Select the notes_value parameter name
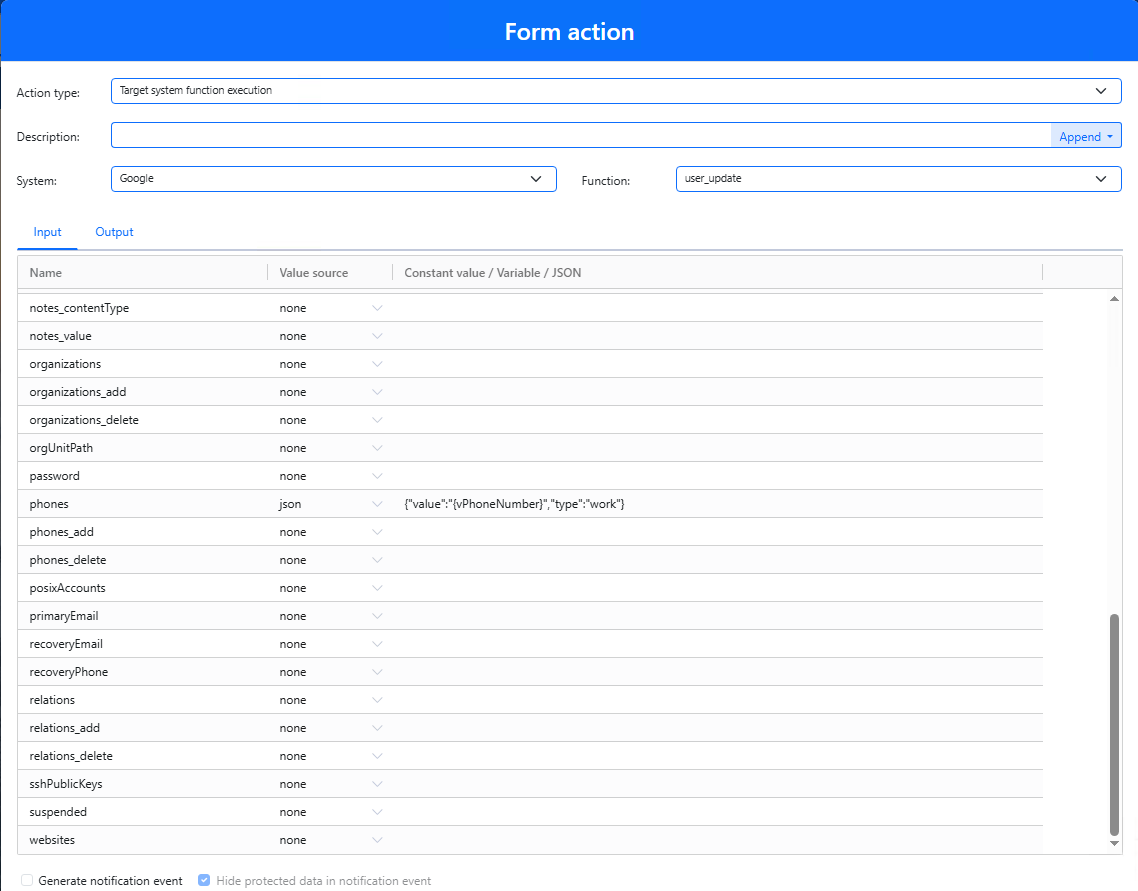1138x891 pixels. point(60,336)
